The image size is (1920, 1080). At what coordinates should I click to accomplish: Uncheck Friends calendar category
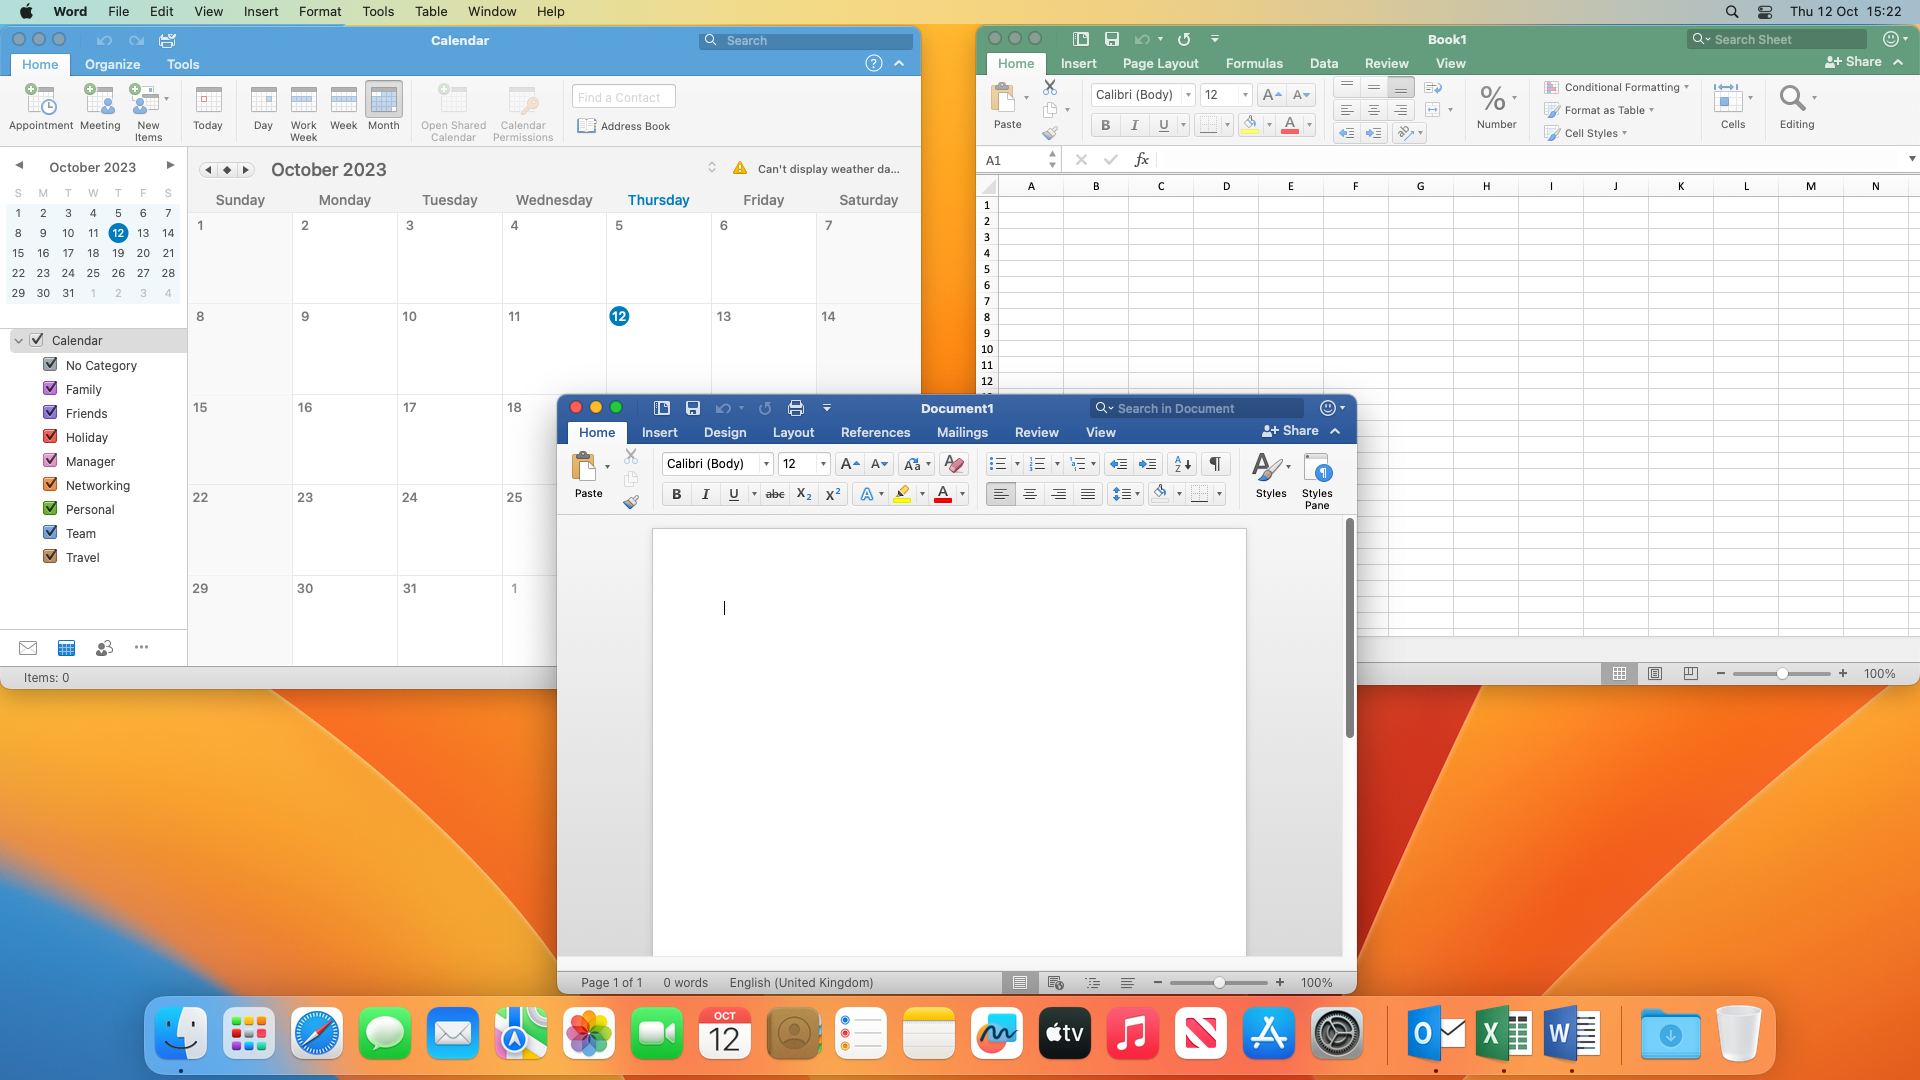pos(50,413)
